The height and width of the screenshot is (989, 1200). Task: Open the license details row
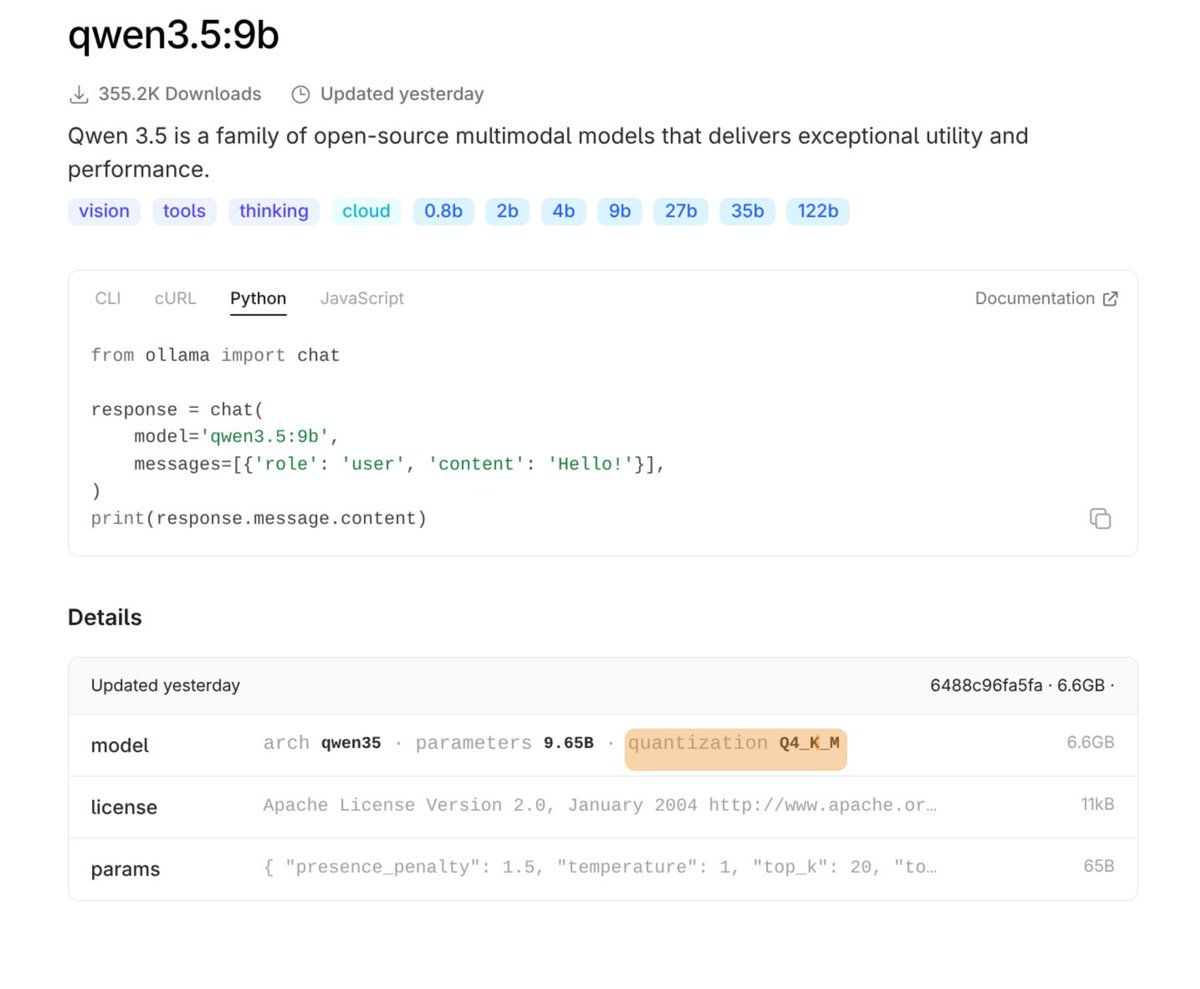tap(602, 807)
